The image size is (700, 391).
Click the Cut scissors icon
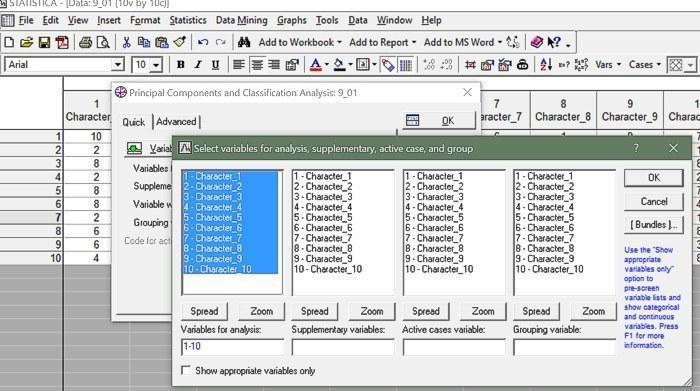point(126,42)
